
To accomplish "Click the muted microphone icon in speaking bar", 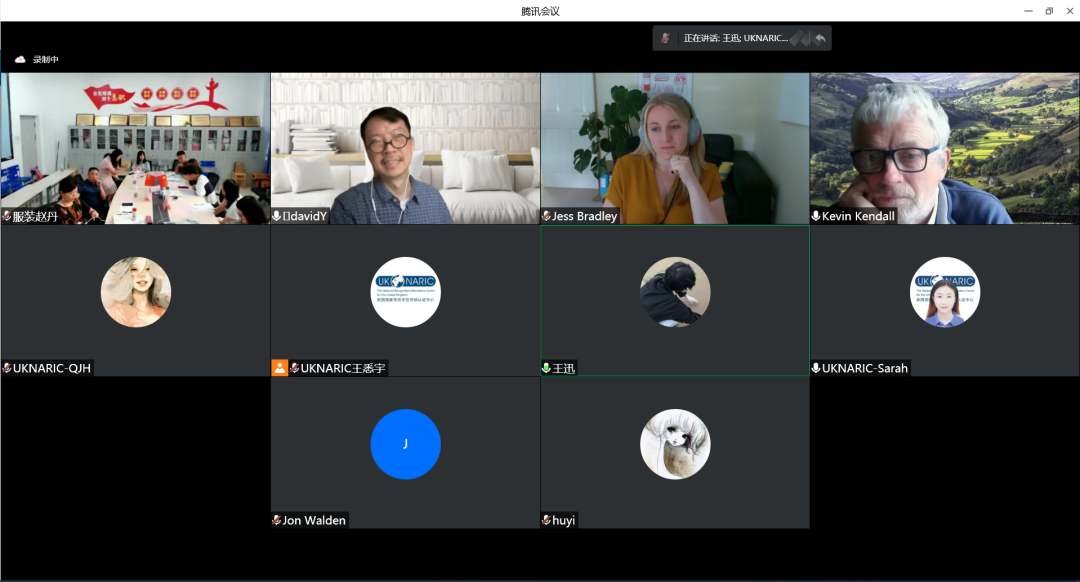I will [x=666, y=38].
